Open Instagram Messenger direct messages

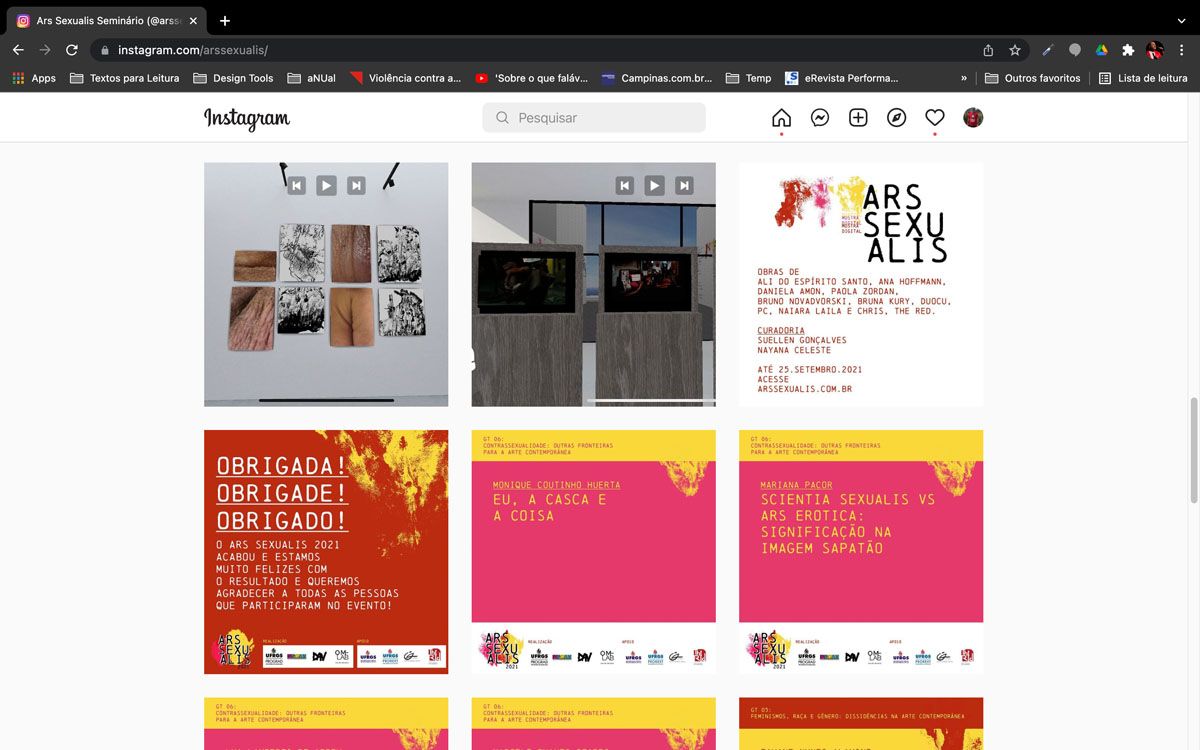coord(819,118)
